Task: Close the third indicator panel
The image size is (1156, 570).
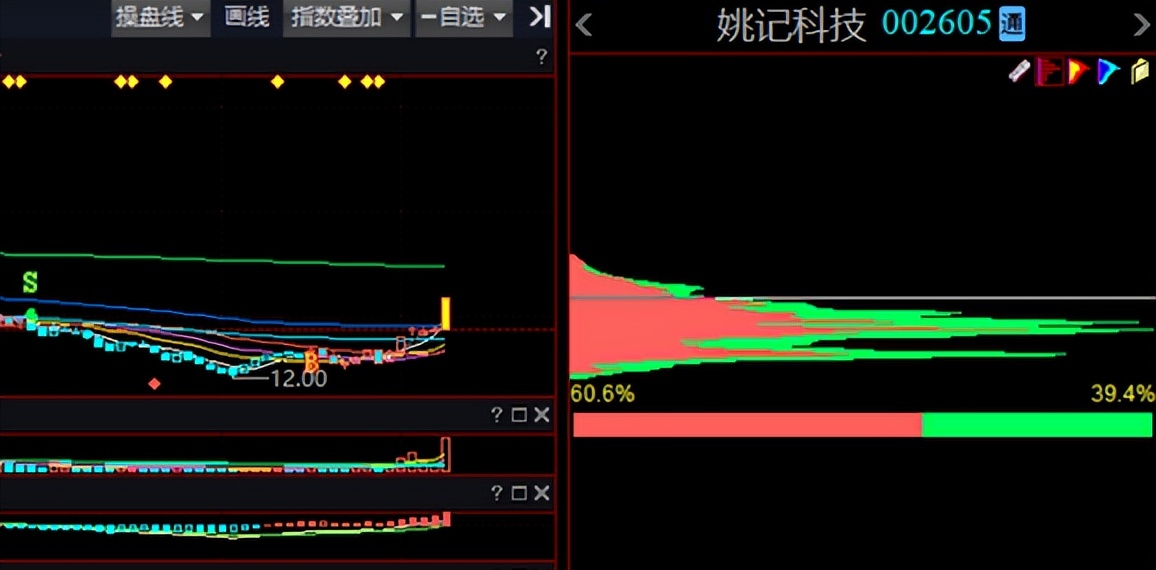Action: point(542,493)
